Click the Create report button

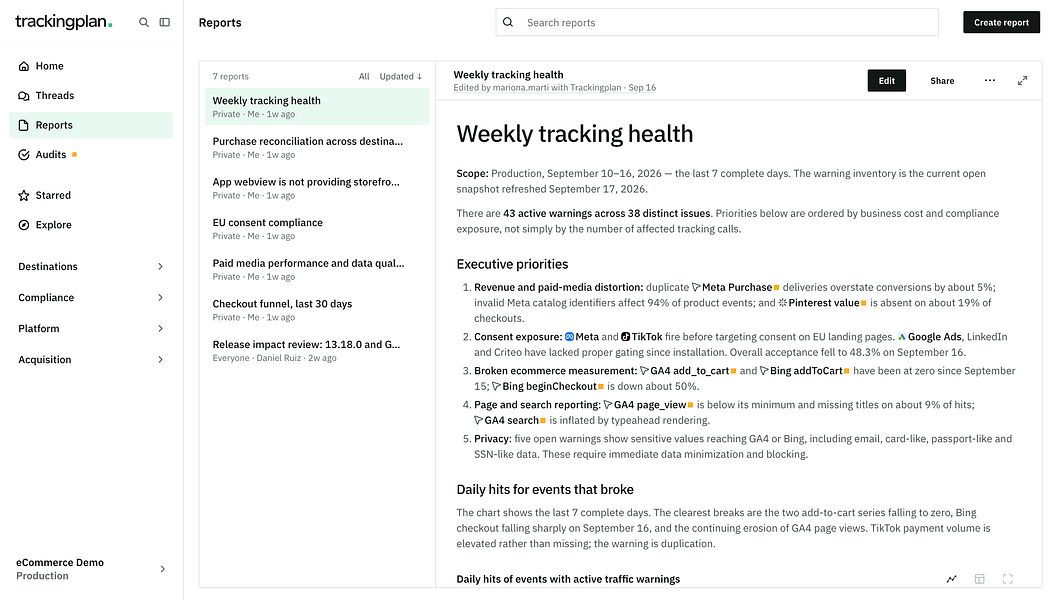pyautogui.click(x=1001, y=22)
